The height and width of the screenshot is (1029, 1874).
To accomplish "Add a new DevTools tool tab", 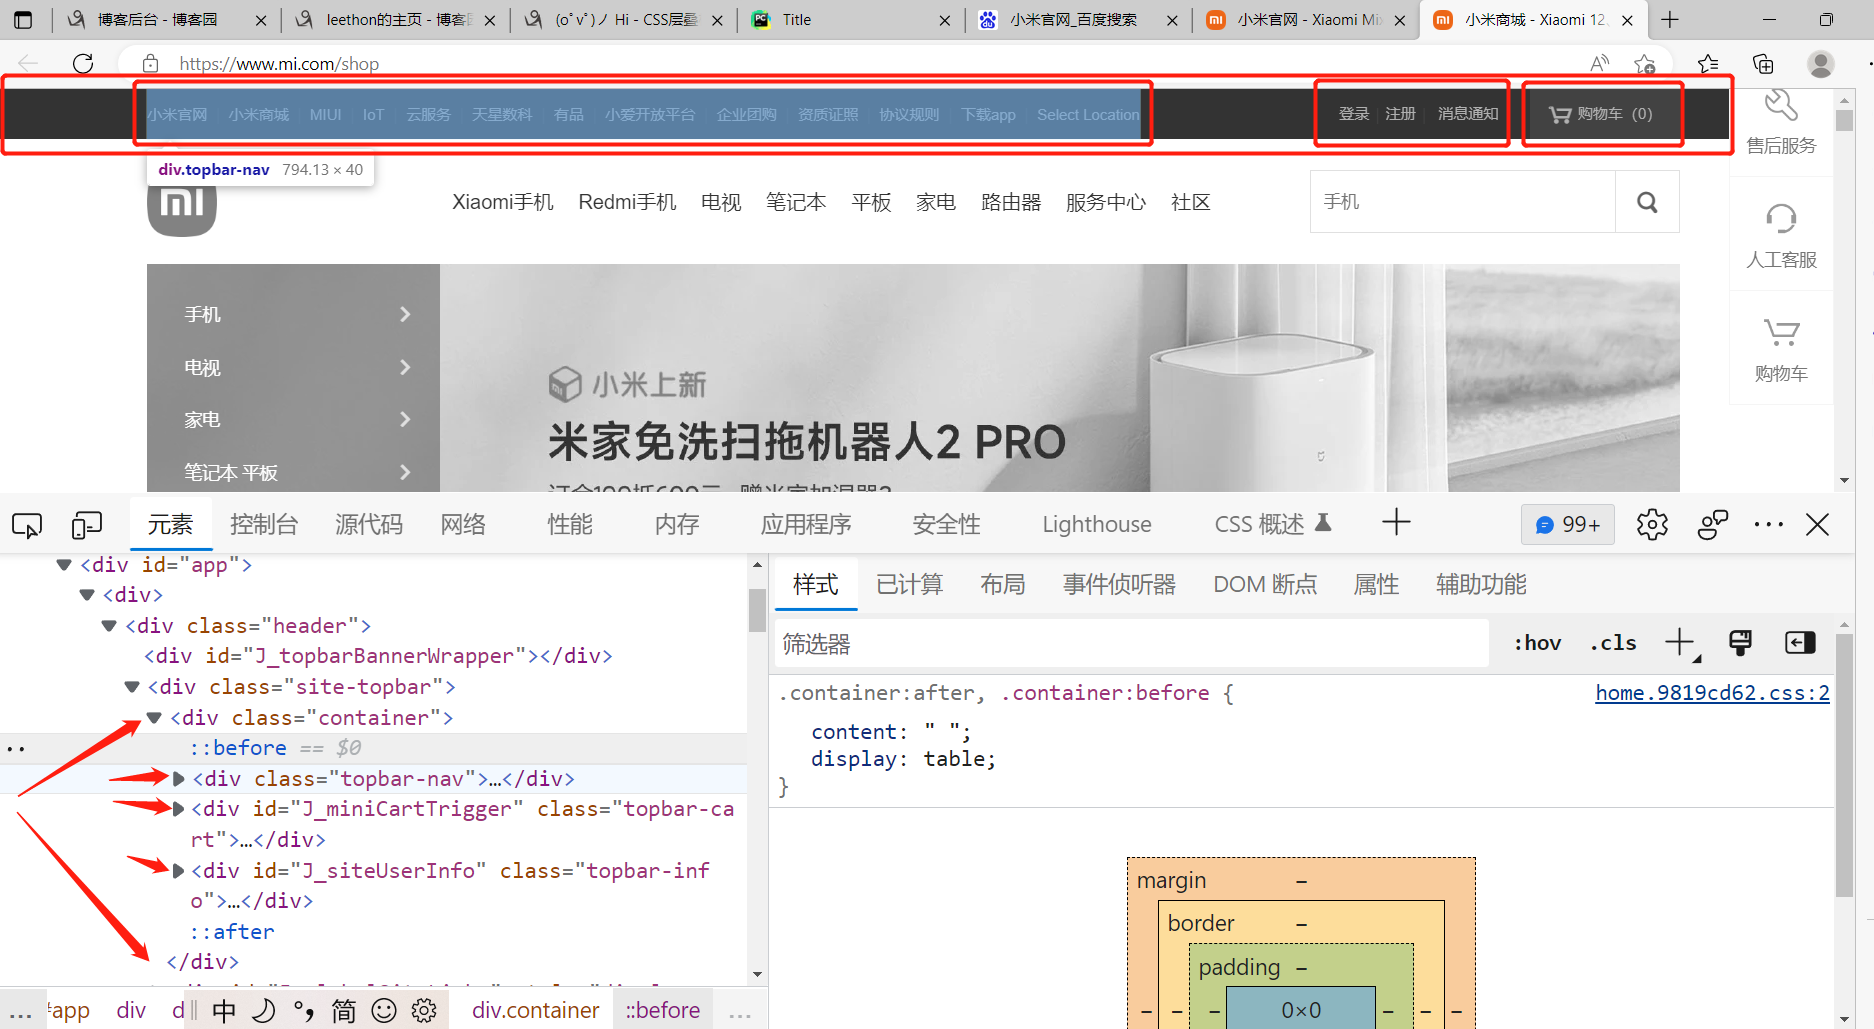I will pyautogui.click(x=1396, y=522).
